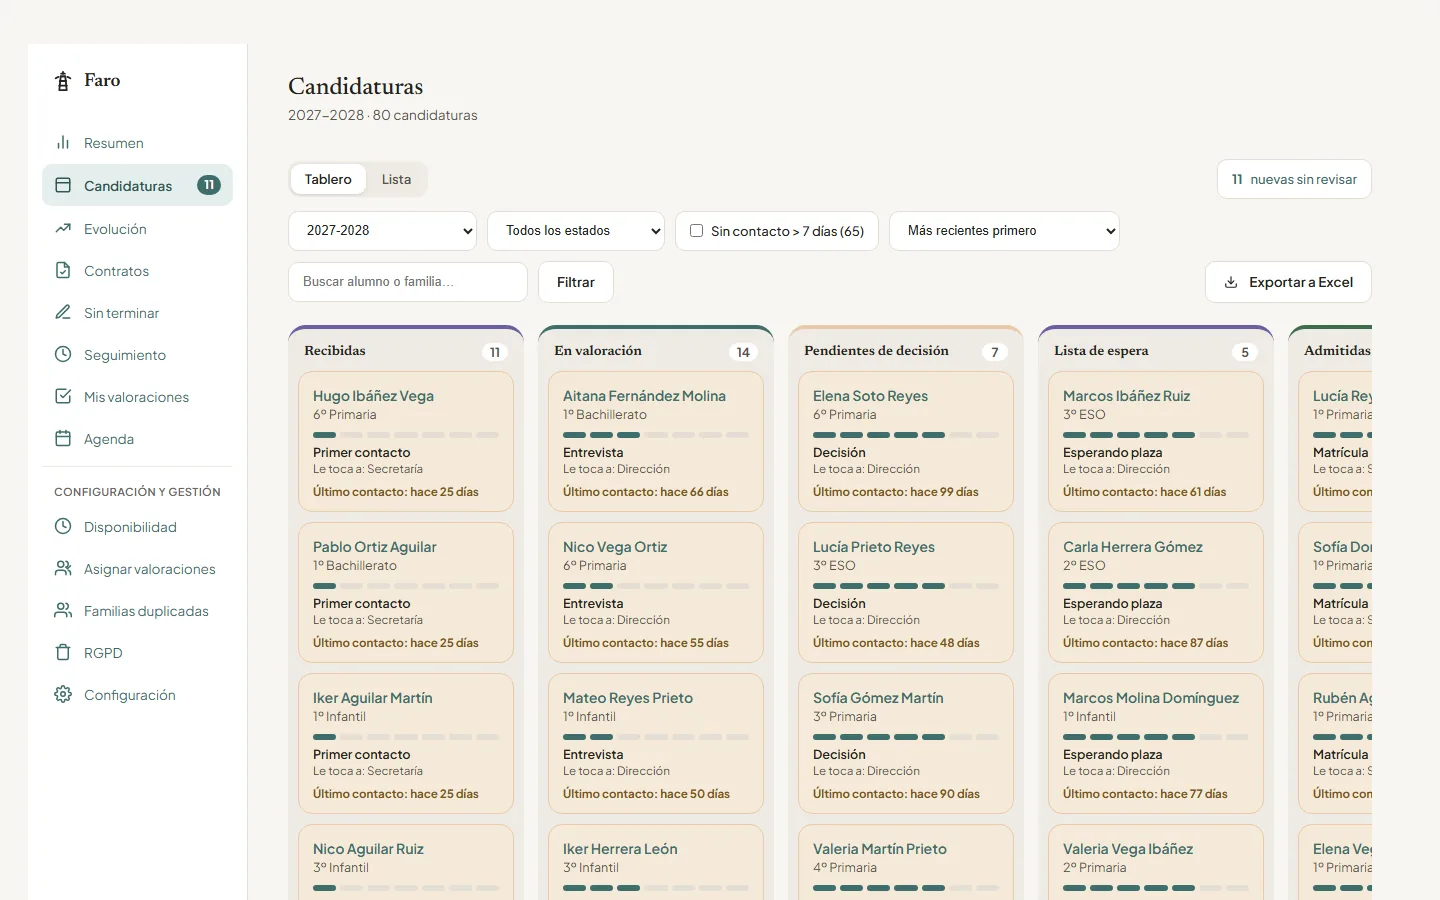
Task: Open Pablo Ortiz Aguilar's card
Action: pyautogui.click(x=406, y=593)
